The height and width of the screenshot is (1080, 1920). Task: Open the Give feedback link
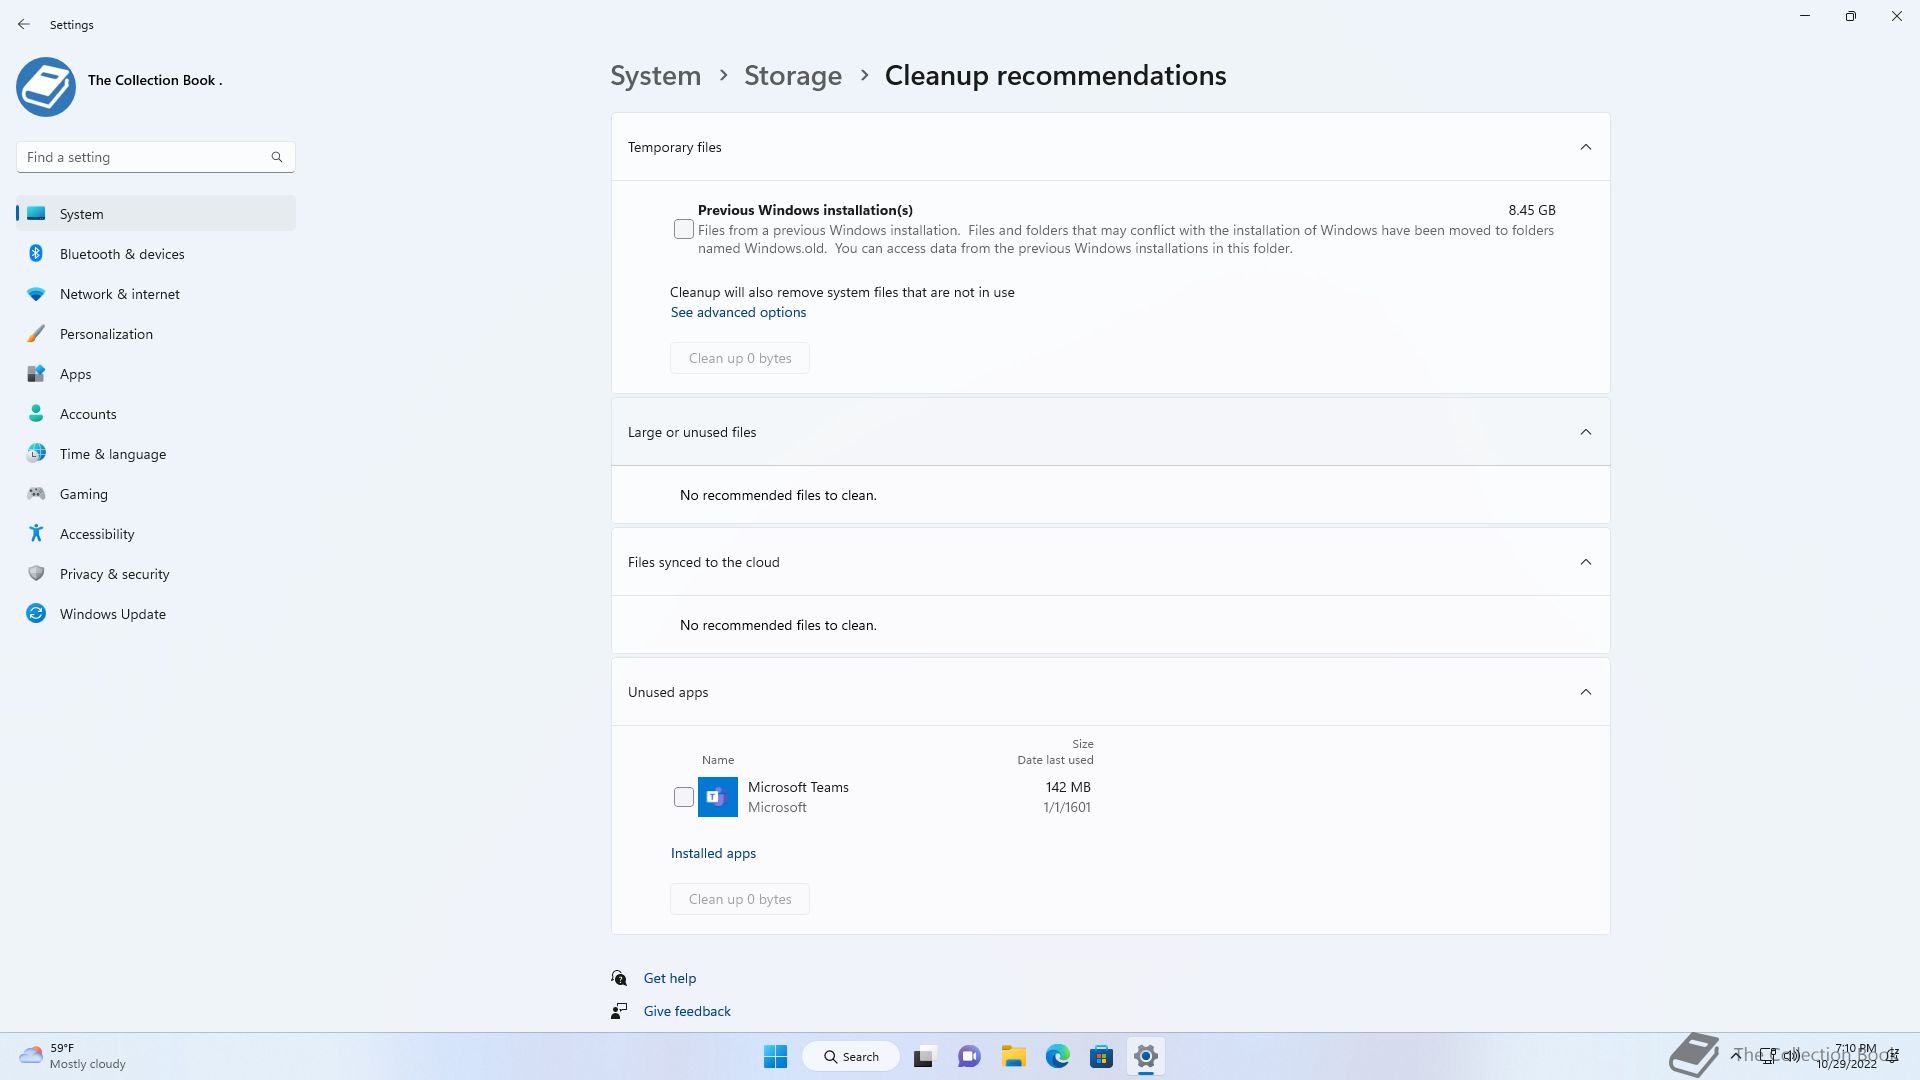(687, 1011)
